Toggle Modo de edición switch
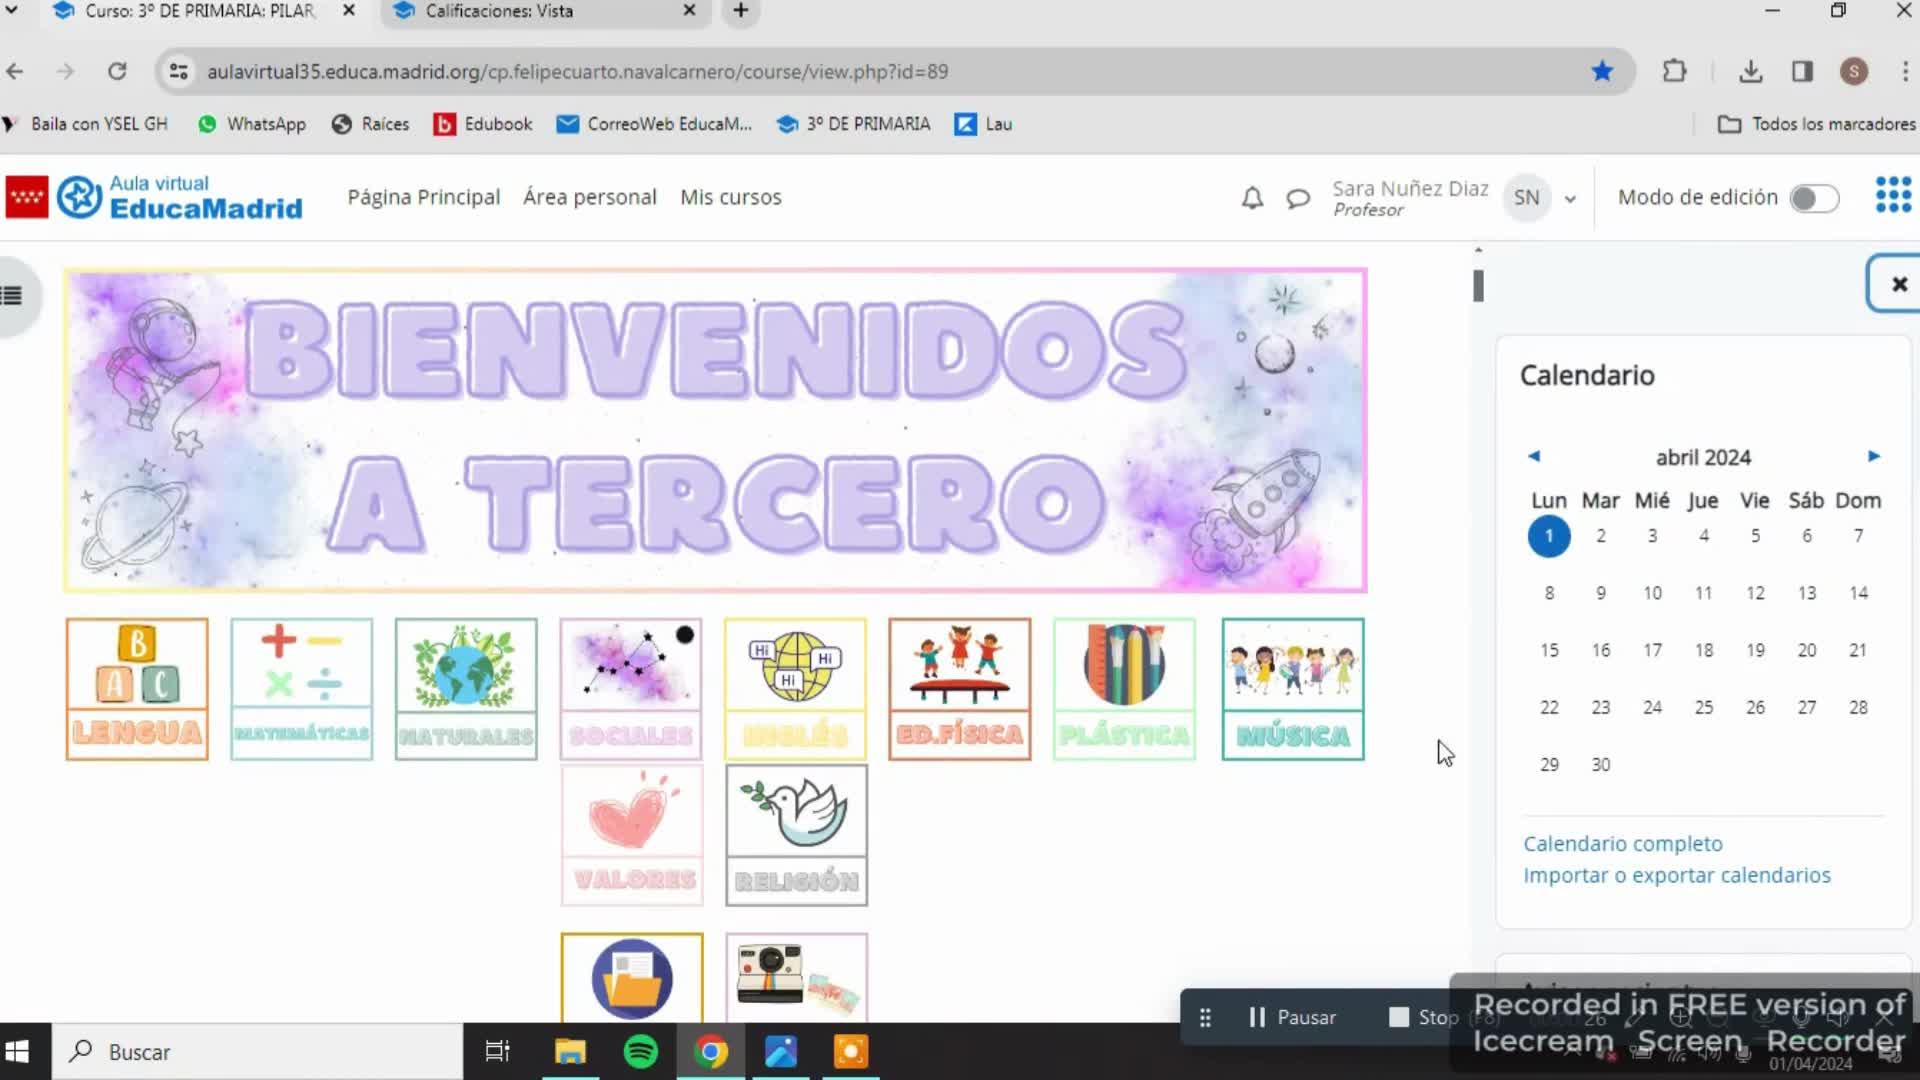The height and width of the screenshot is (1080, 1920). tap(1814, 198)
